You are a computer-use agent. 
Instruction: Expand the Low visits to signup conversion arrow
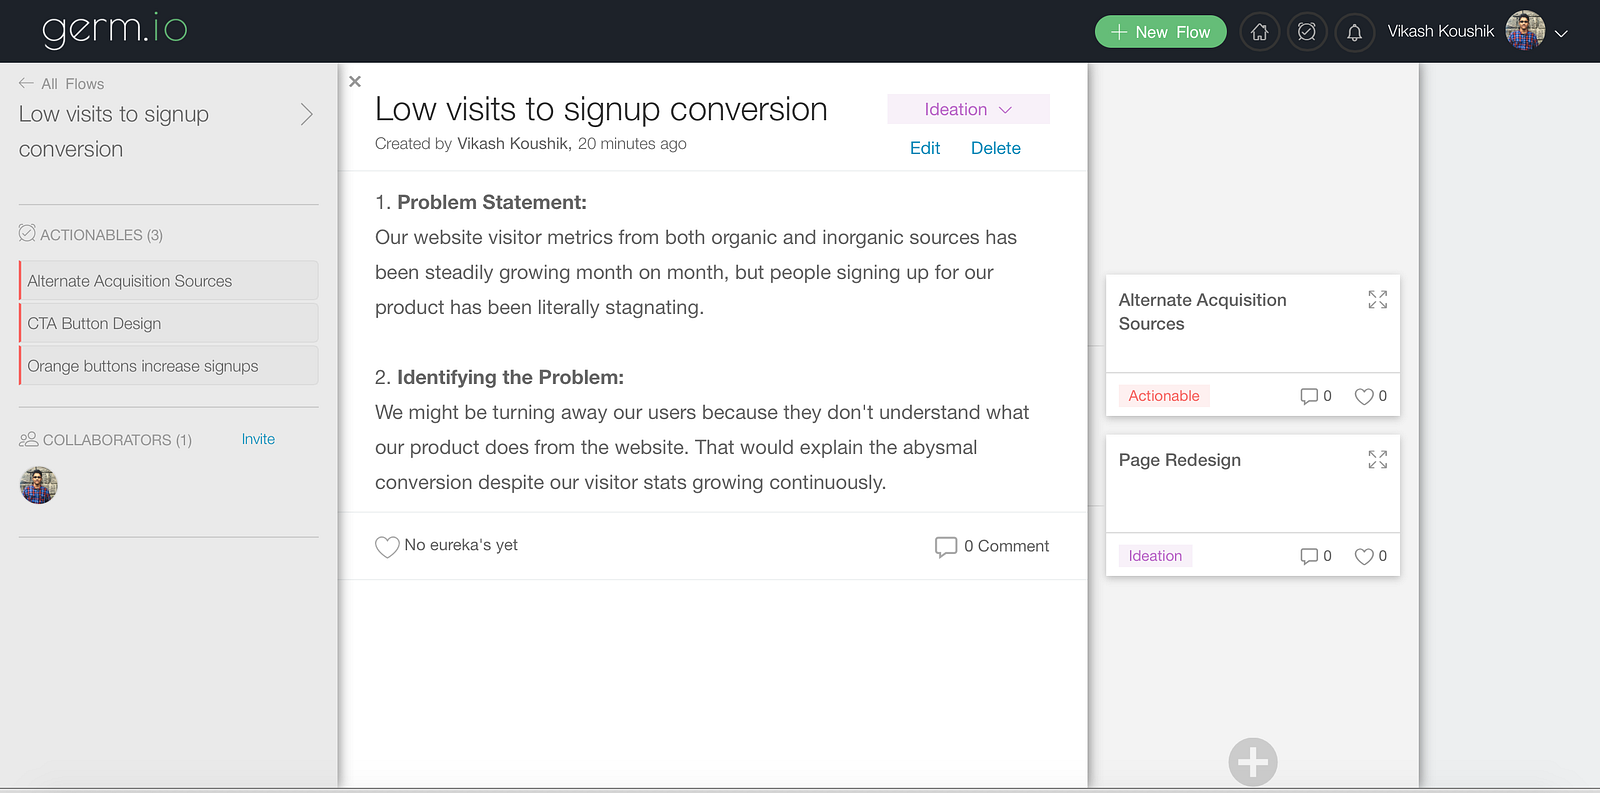pos(307,115)
